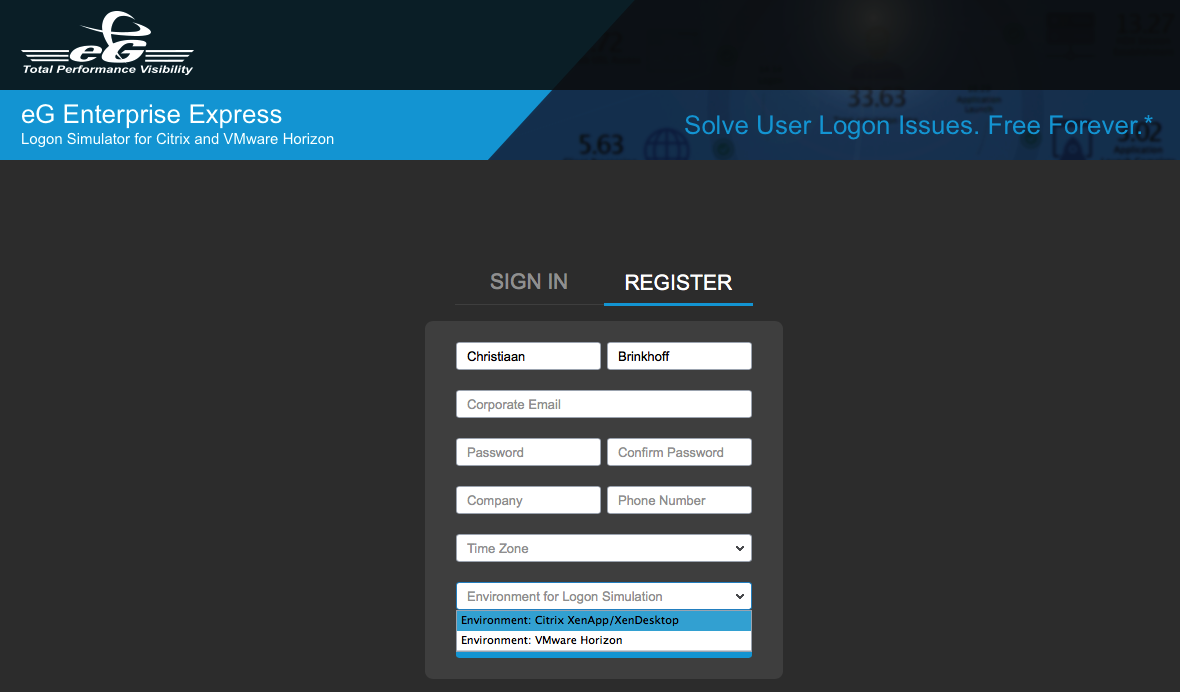Image resolution: width=1180 pixels, height=692 pixels.
Task: Click the eG Total Performance Visibility logo
Action: point(108,43)
